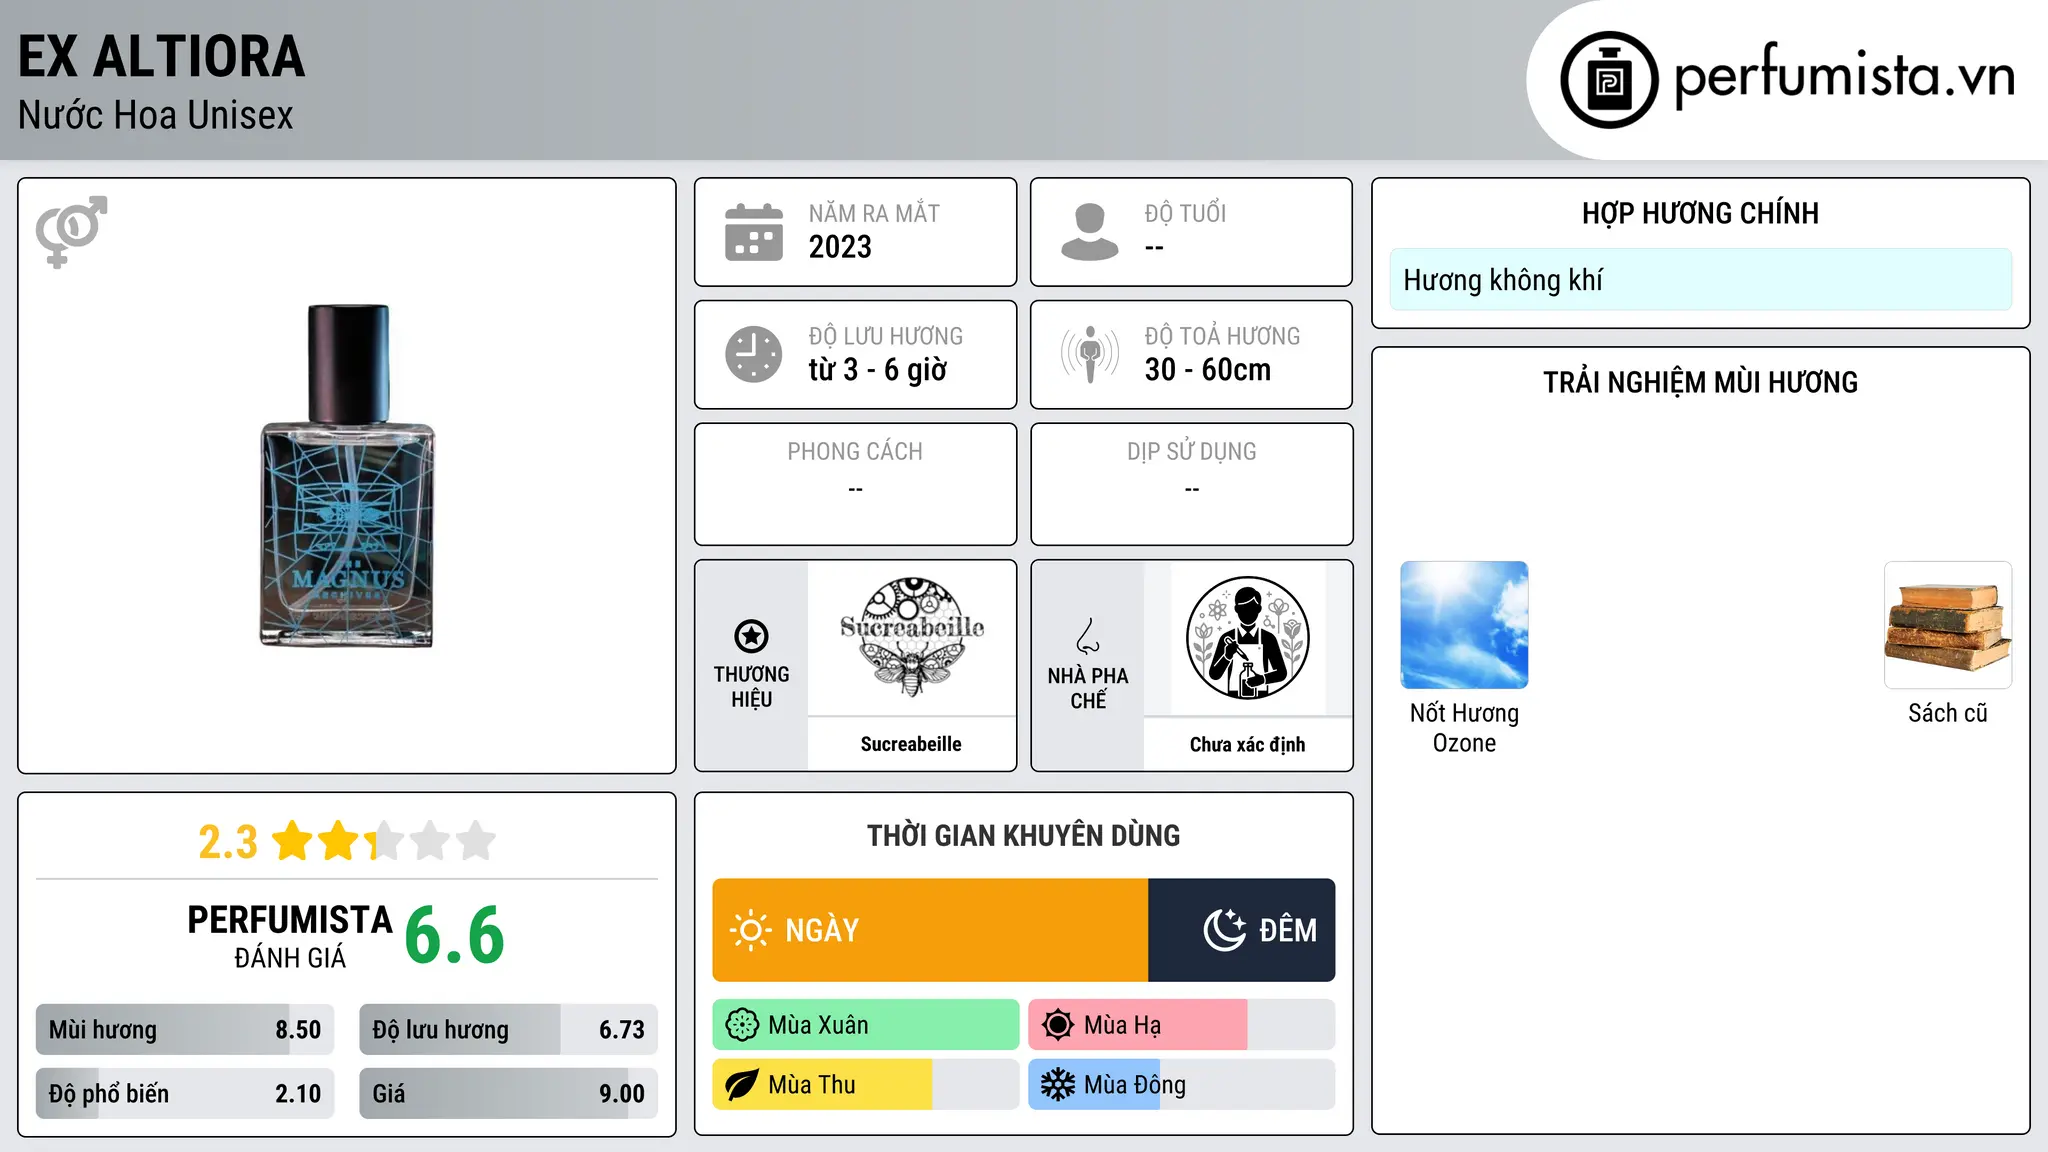Screen dimensions: 2048x1152
Task: Click the Độ lưu hương 6.73 score bar
Action: (509, 1030)
